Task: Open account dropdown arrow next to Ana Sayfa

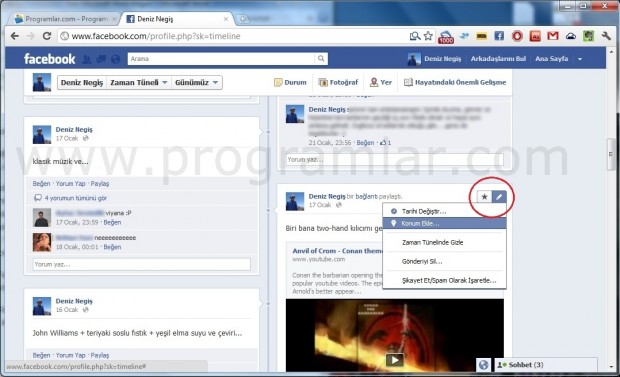Action: [x=580, y=59]
